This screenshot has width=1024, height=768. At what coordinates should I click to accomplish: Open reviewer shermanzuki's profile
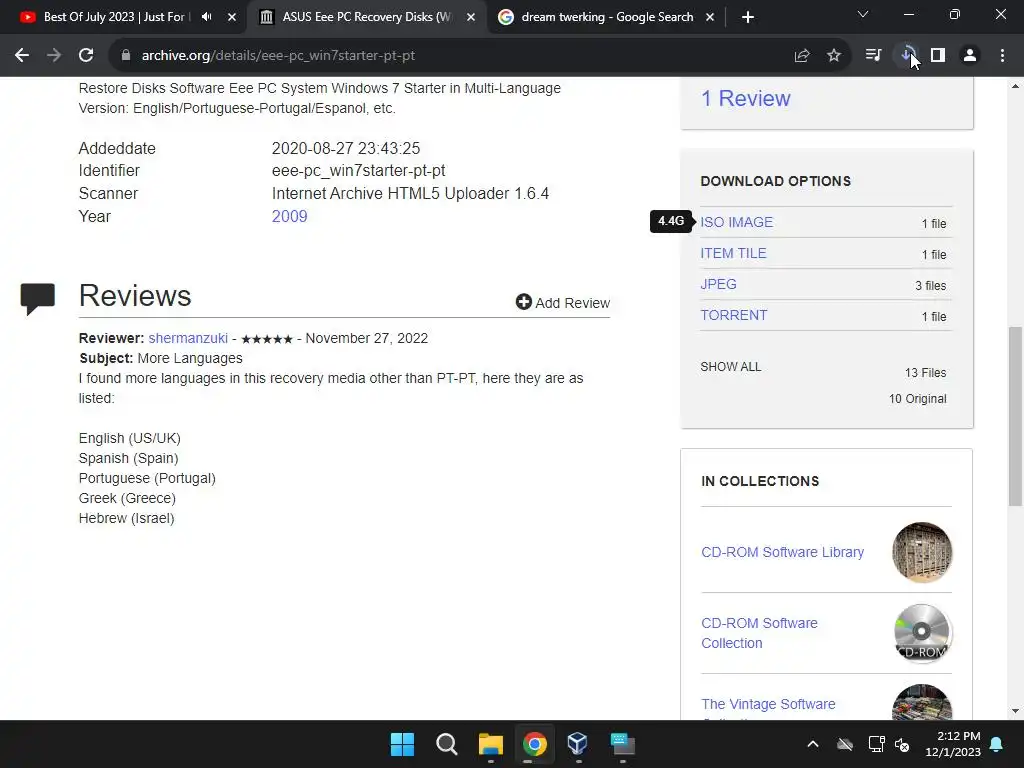point(188,338)
